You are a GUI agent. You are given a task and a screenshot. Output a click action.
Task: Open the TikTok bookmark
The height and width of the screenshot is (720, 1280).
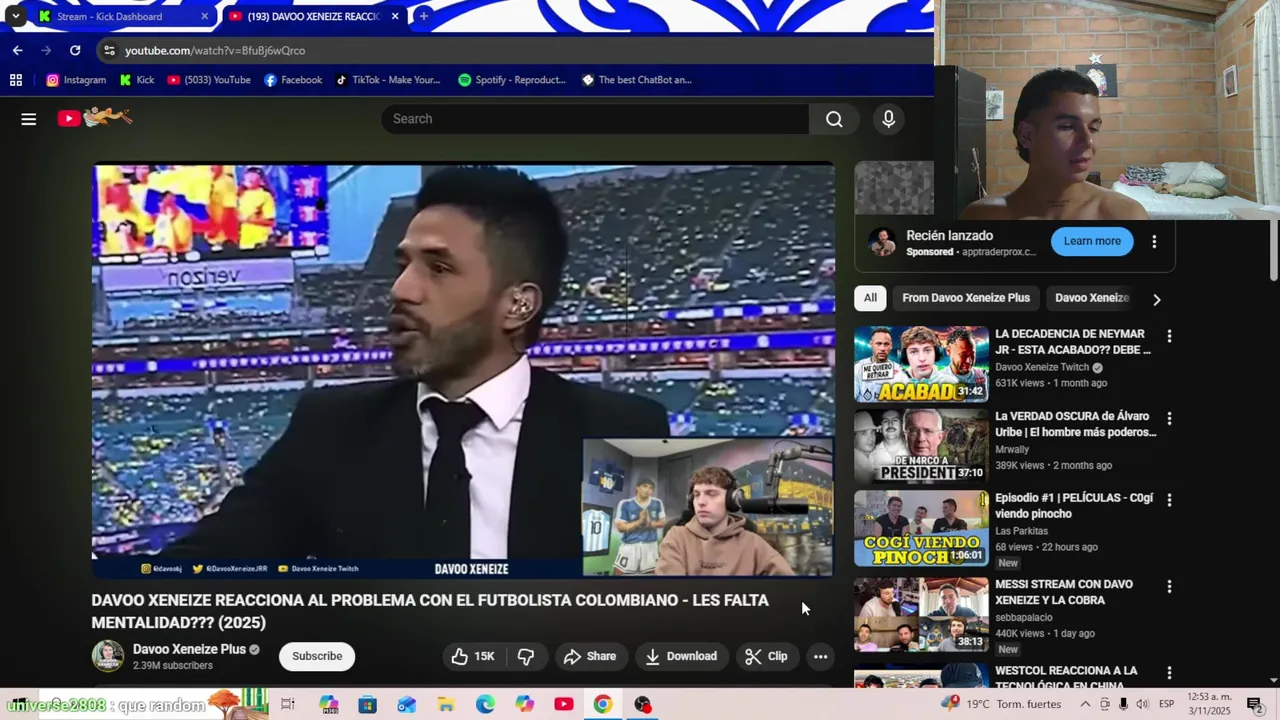pyautogui.click(x=388, y=80)
